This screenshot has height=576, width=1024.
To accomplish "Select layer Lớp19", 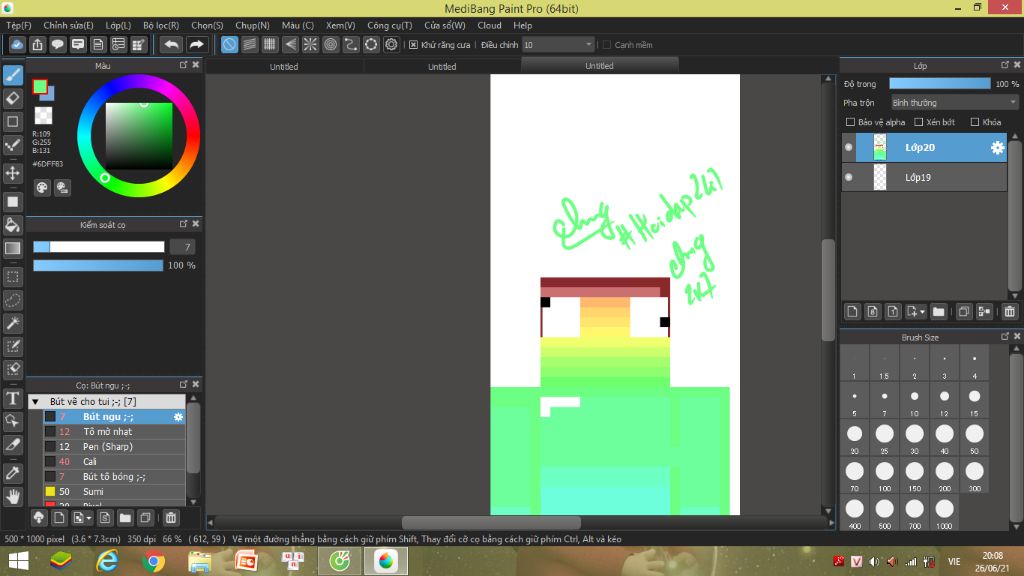I will 924,177.
